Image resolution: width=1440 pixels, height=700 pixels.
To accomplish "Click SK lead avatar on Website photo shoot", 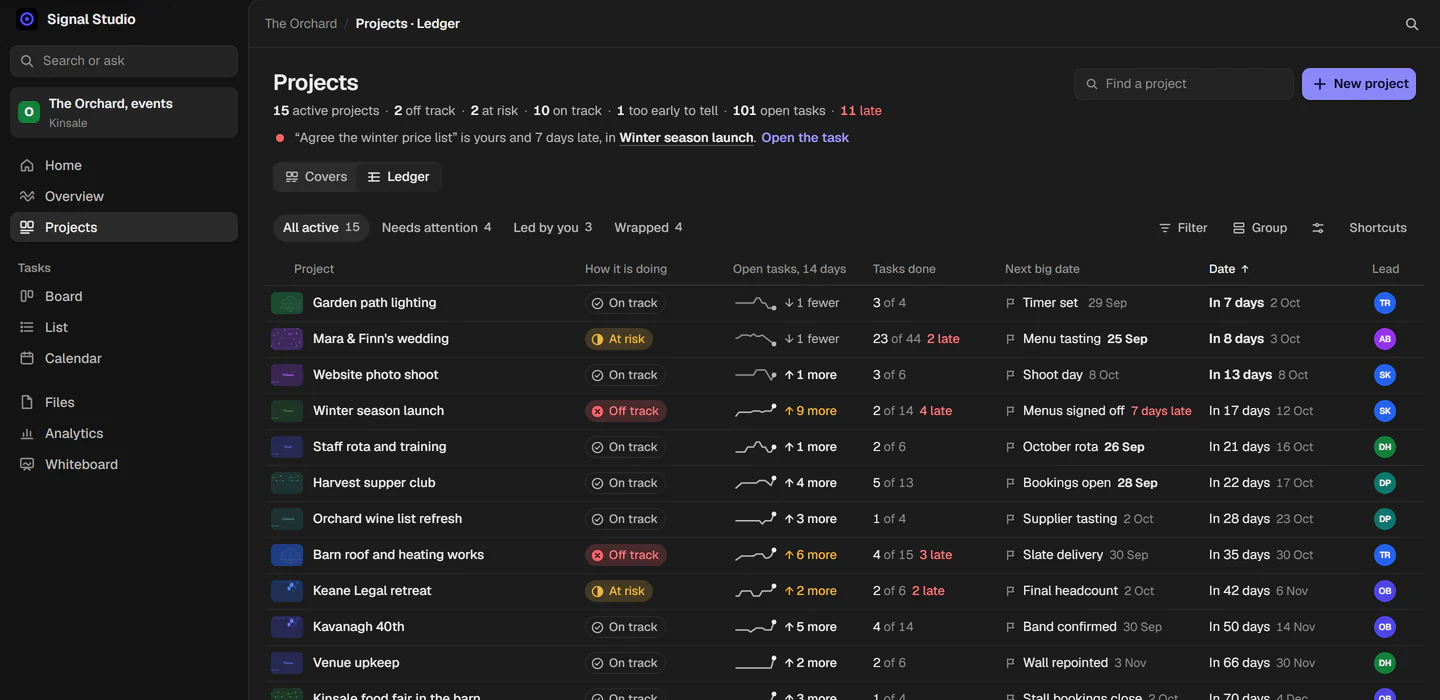I will click(1385, 375).
